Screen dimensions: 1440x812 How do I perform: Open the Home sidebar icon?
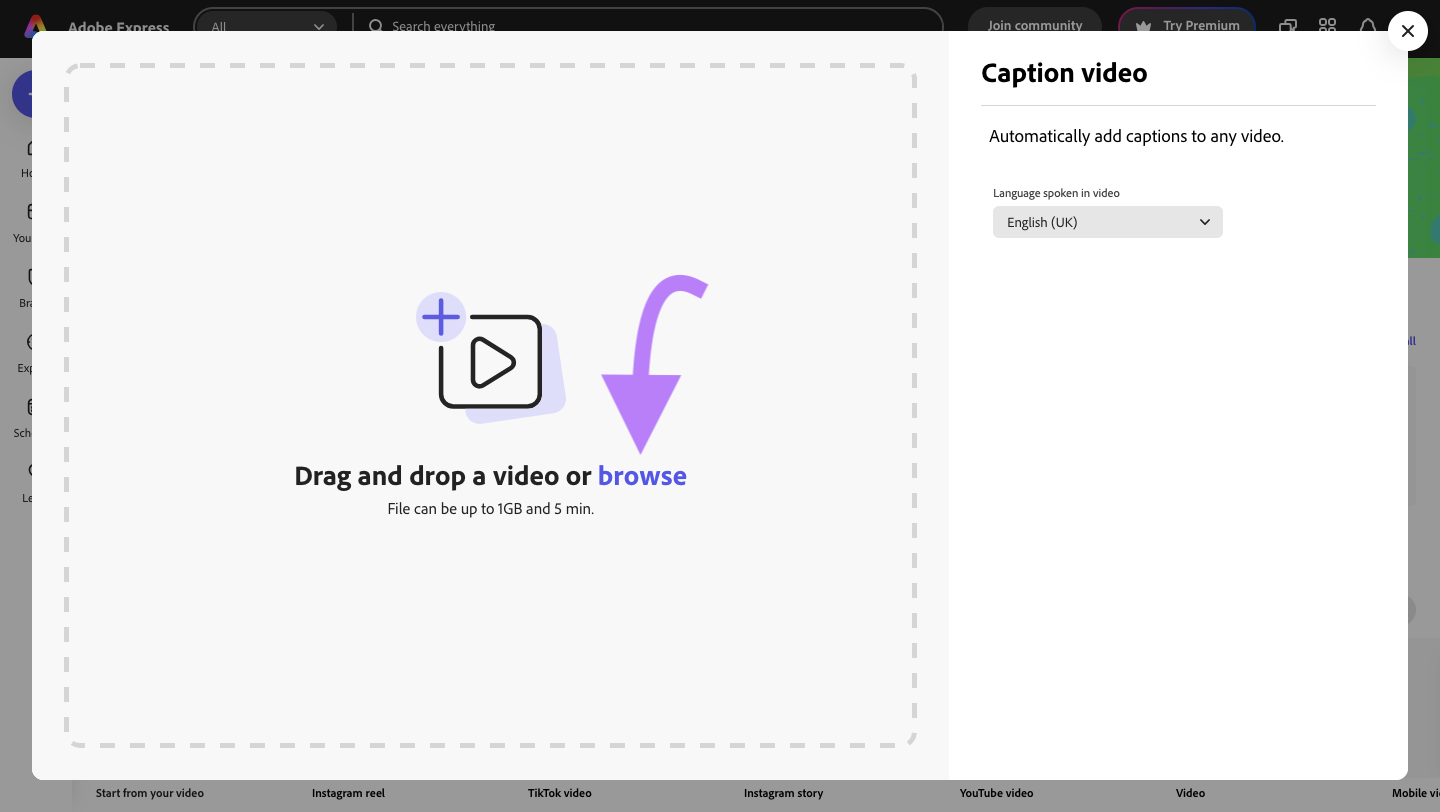(31, 156)
